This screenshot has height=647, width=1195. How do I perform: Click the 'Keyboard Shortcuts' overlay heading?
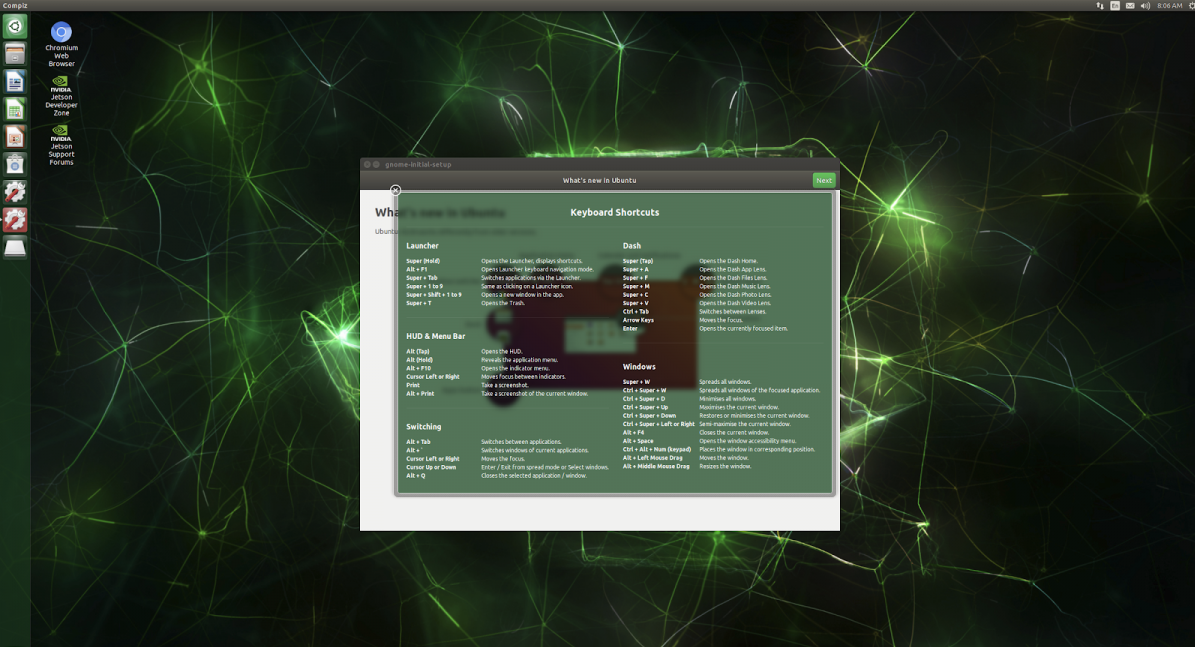614,213
